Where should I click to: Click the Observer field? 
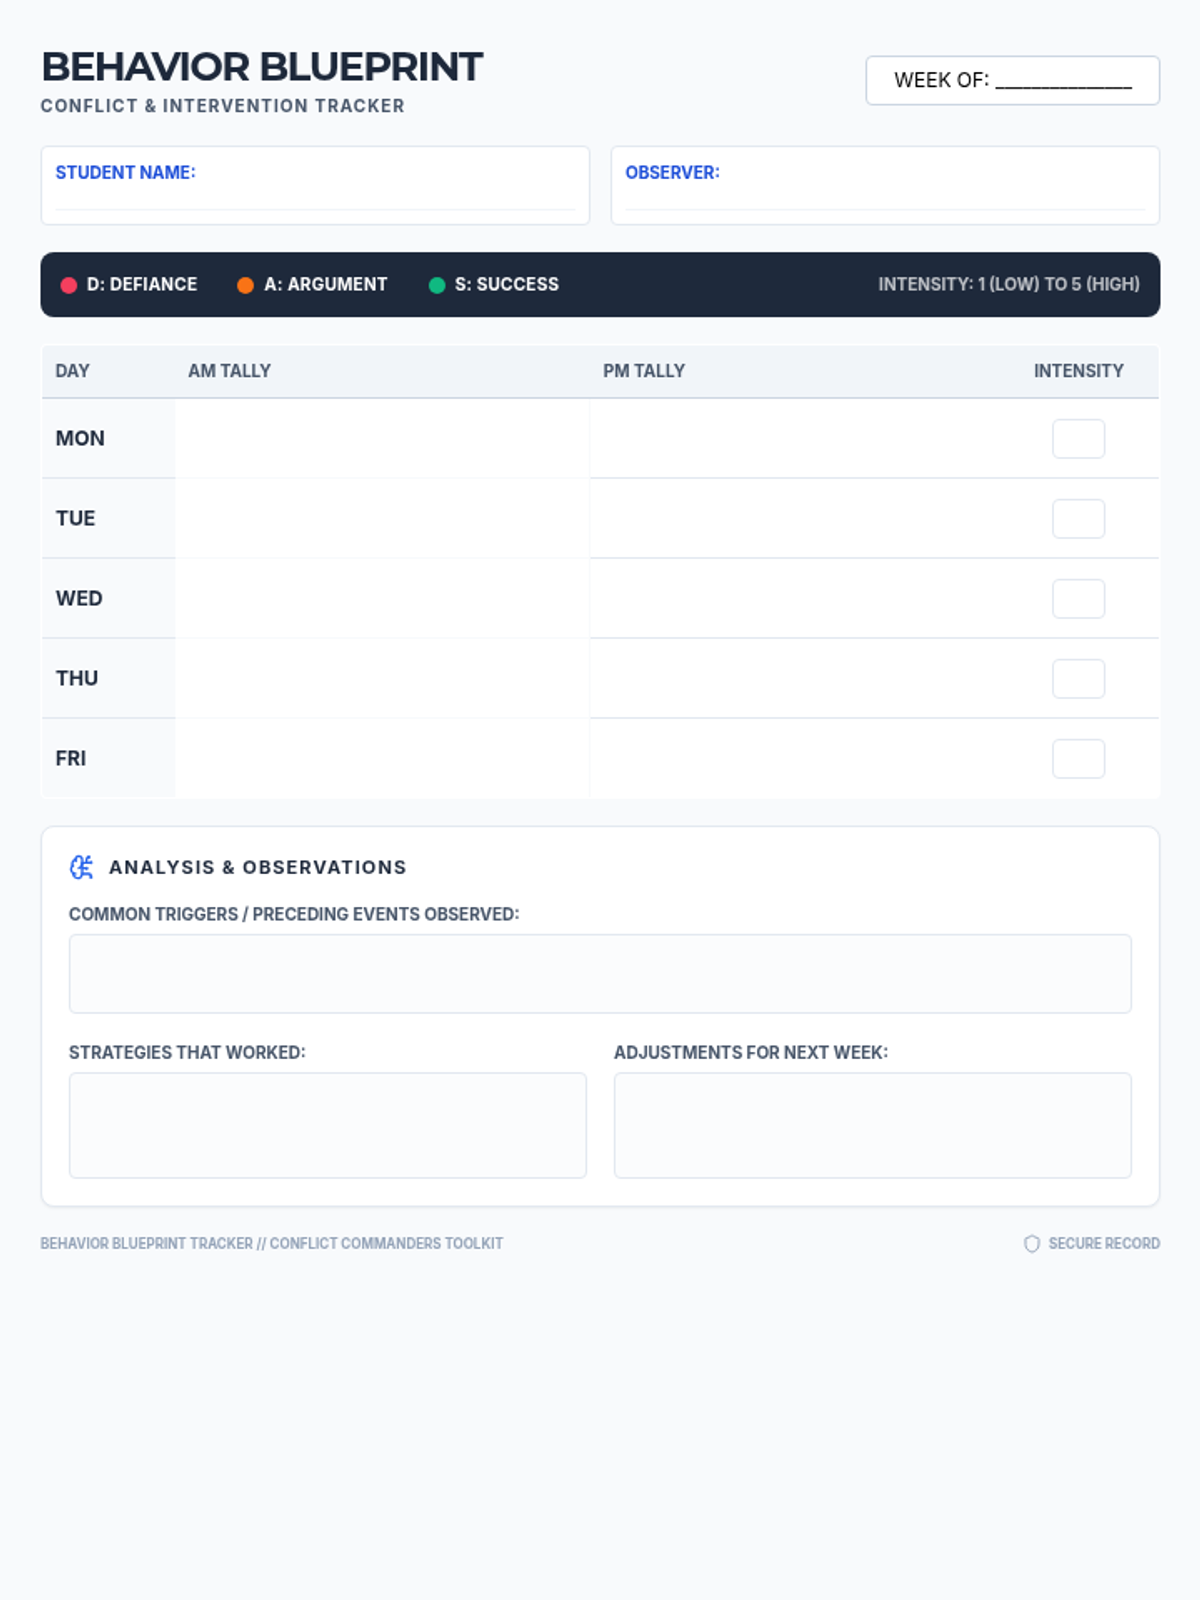pyautogui.click(x=885, y=196)
